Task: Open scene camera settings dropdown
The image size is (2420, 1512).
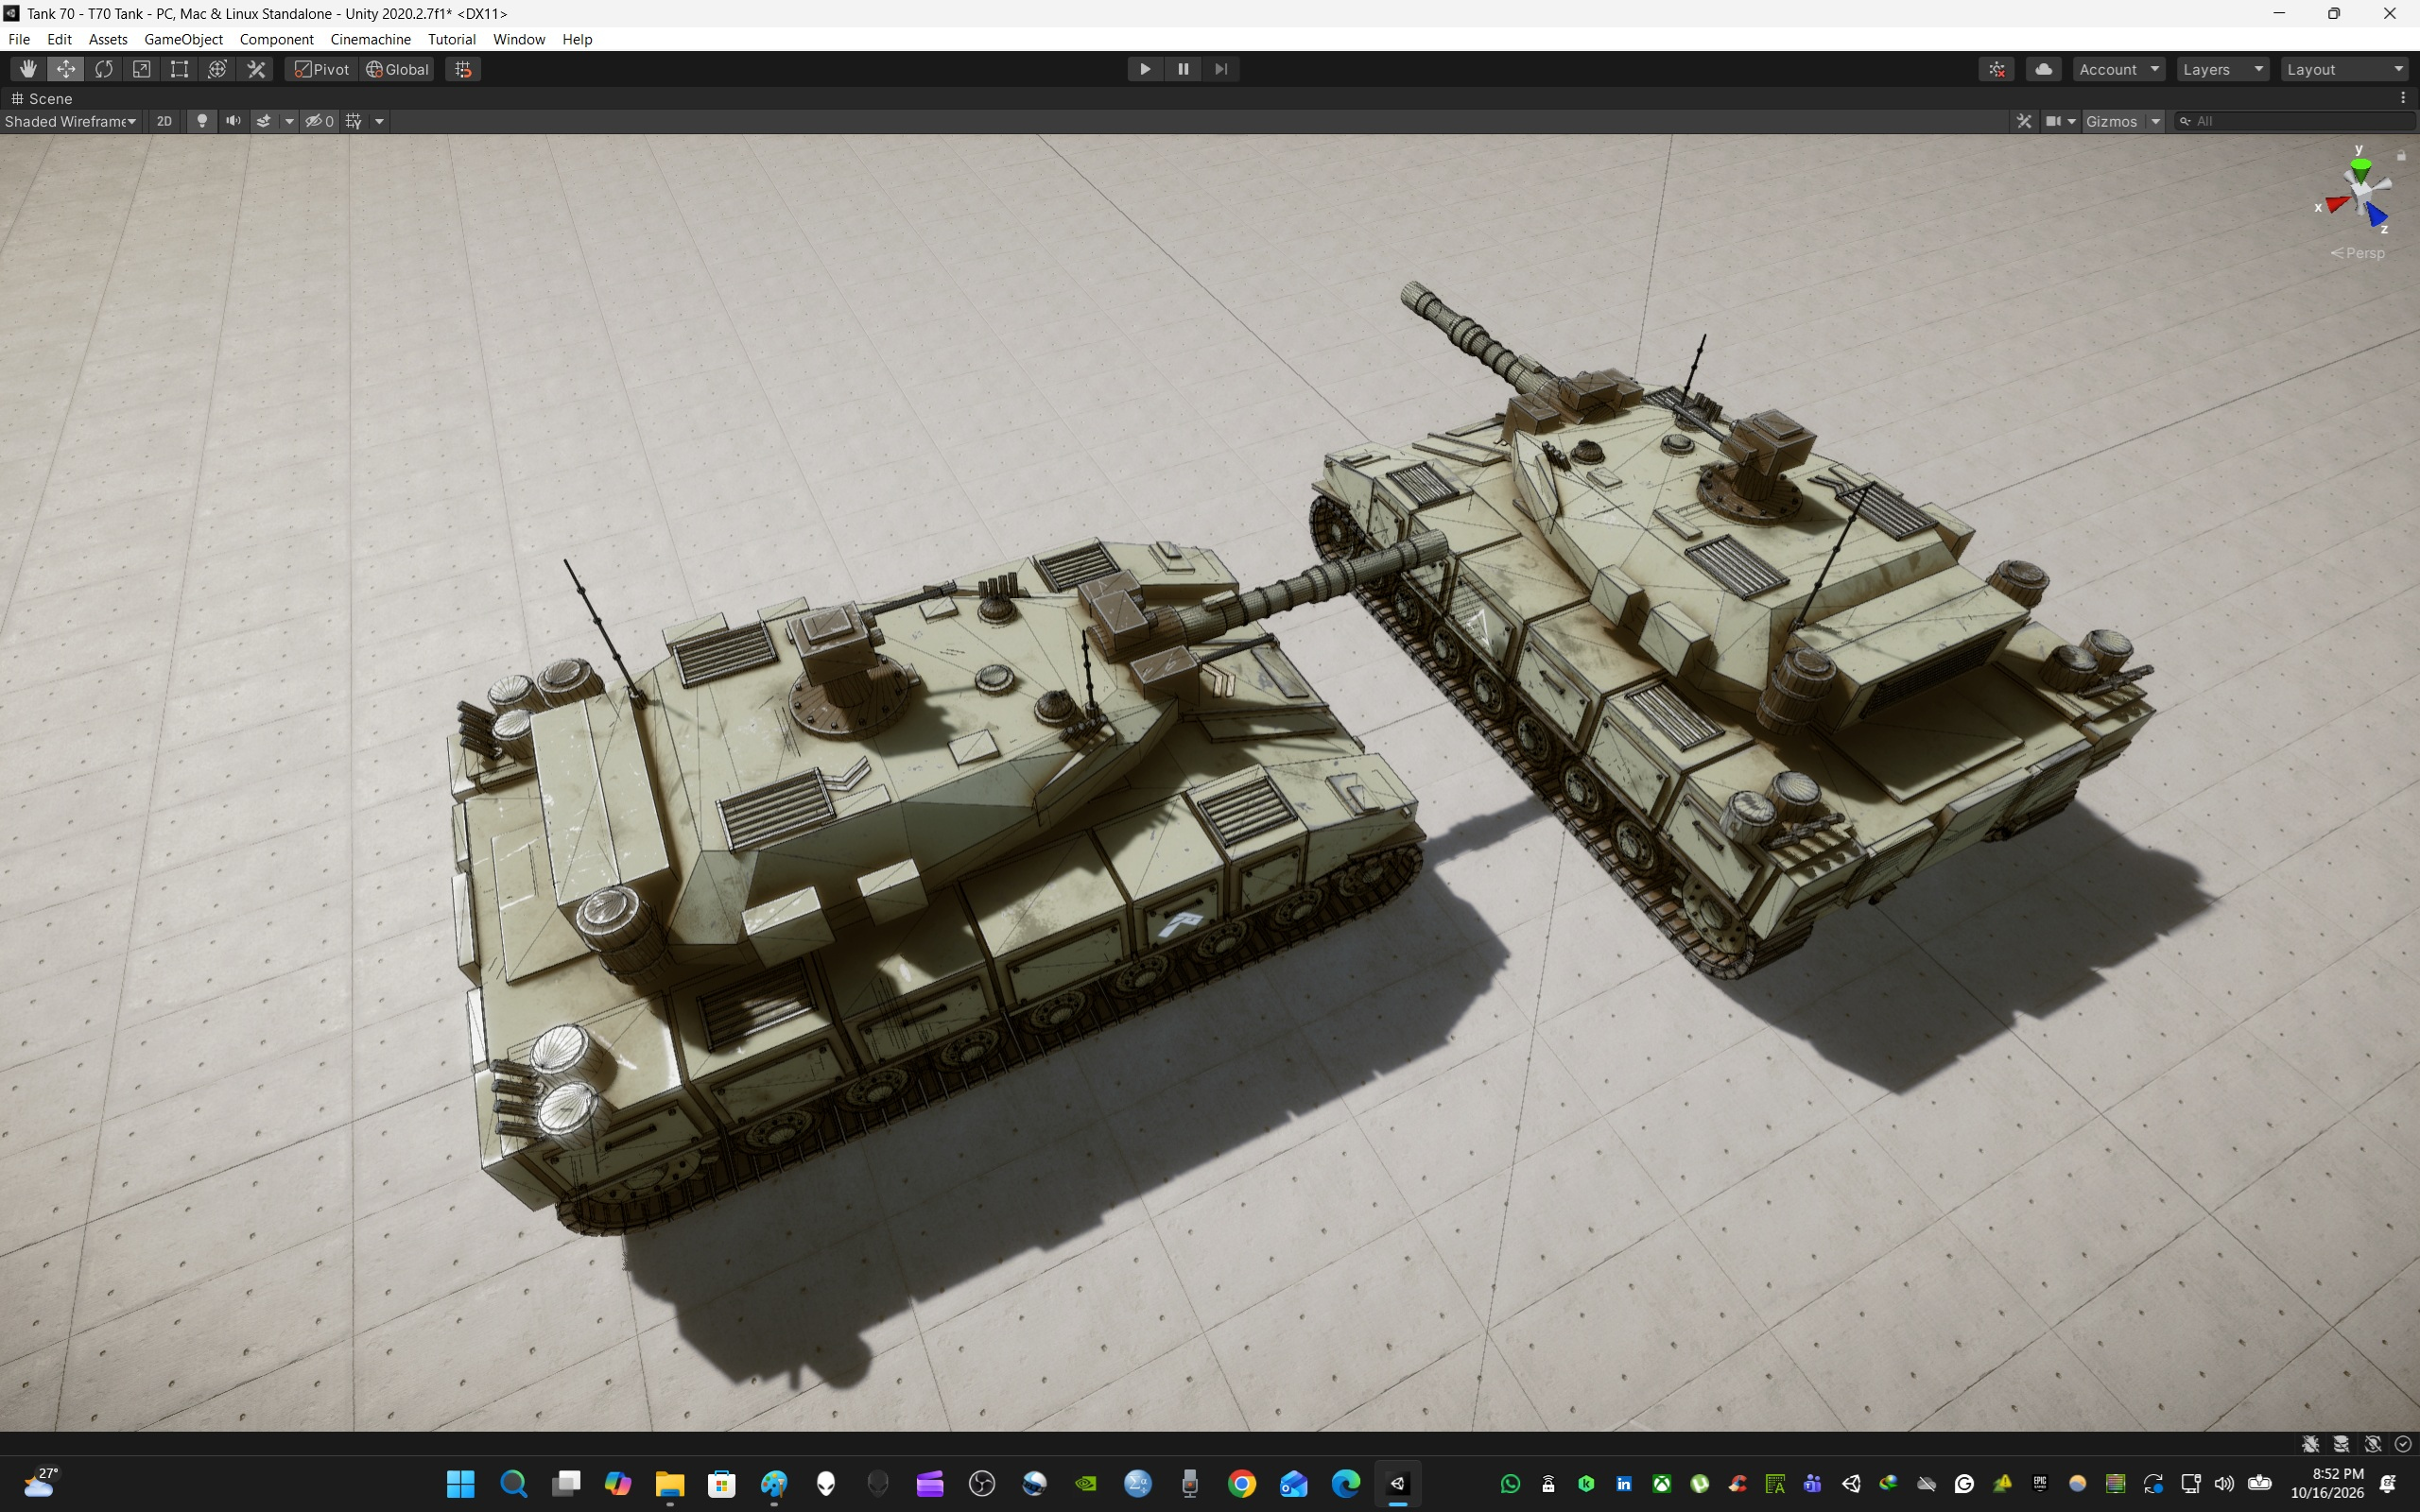Action: pos(2061,121)
